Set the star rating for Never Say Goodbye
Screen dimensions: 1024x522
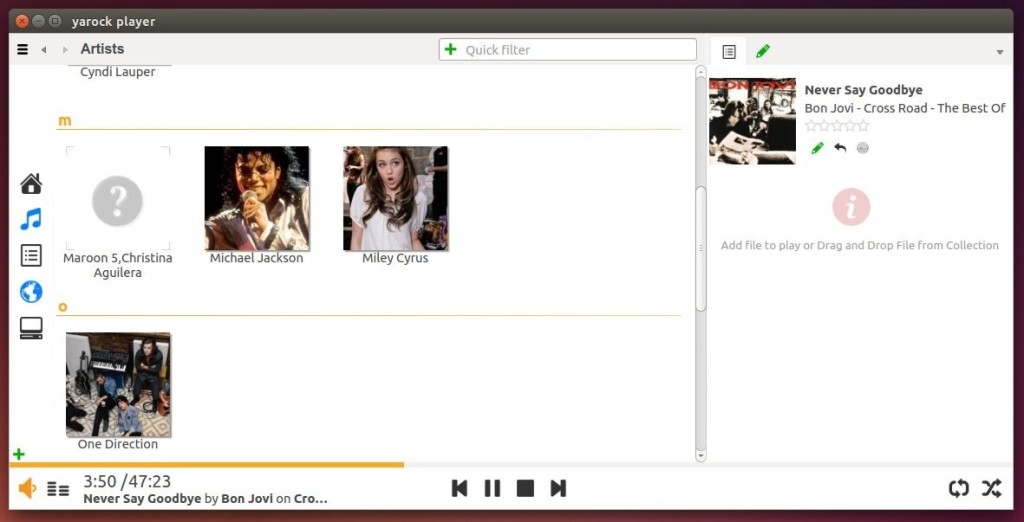point(837,125)
